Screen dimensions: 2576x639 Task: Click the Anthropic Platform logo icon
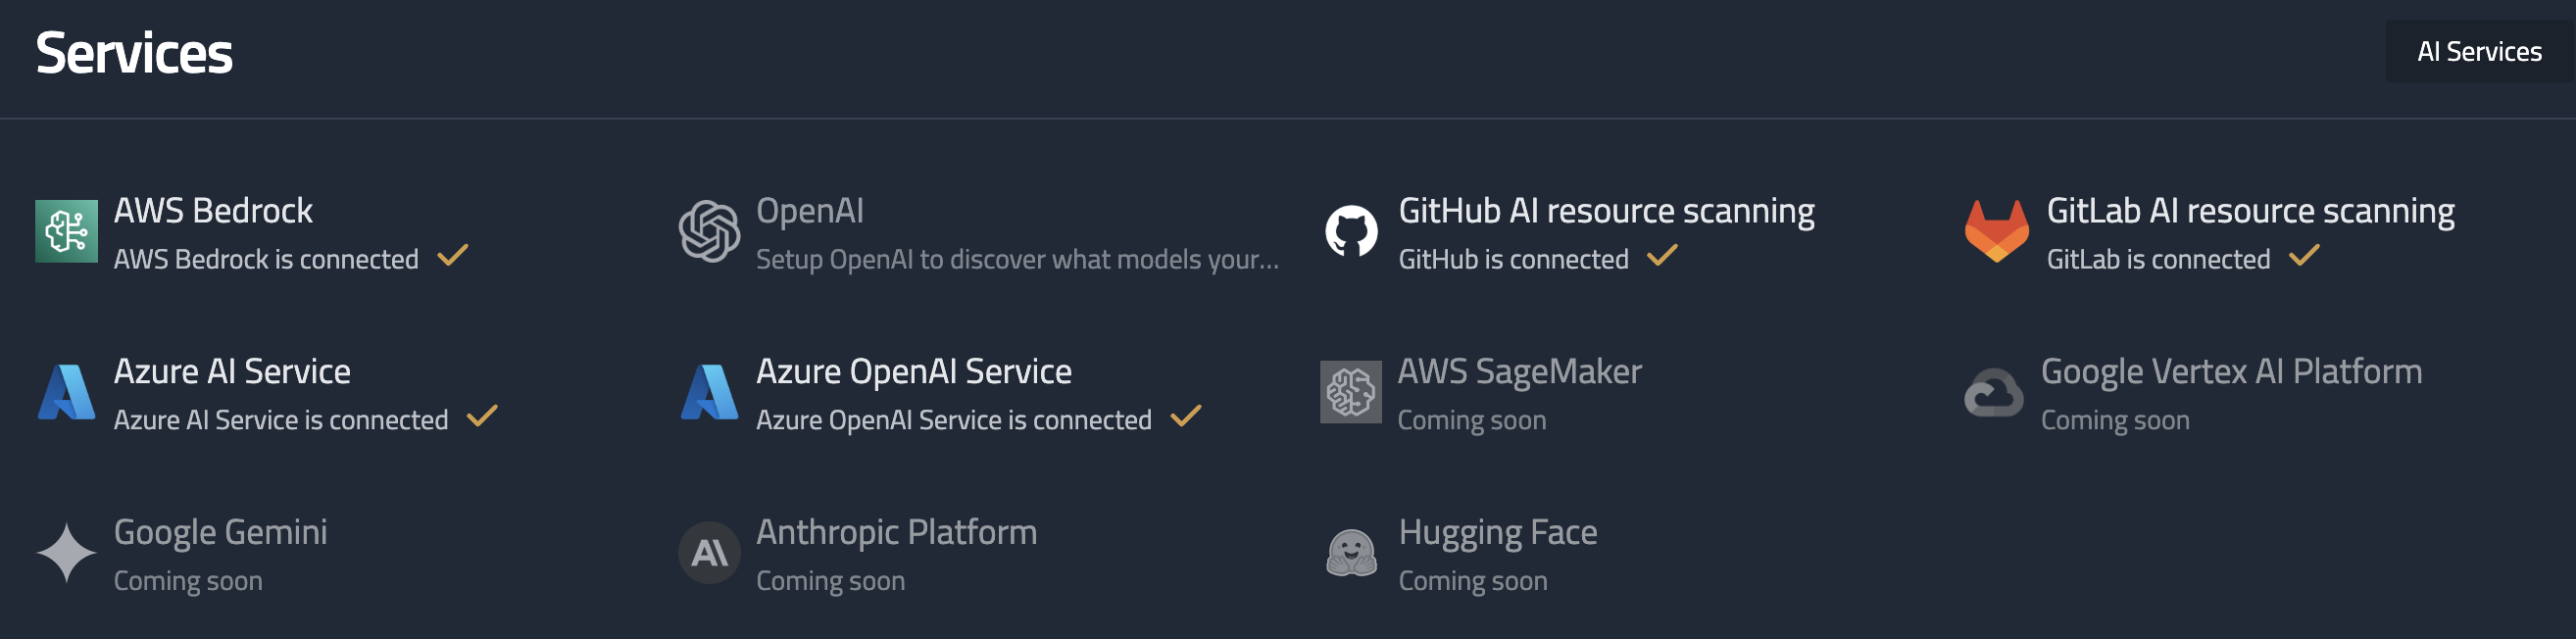pyautogui.click(x=709, y=552)
